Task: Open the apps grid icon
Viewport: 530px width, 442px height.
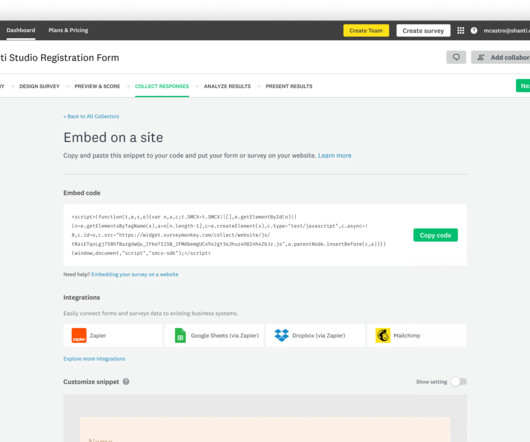Action: tap(460, 31)
